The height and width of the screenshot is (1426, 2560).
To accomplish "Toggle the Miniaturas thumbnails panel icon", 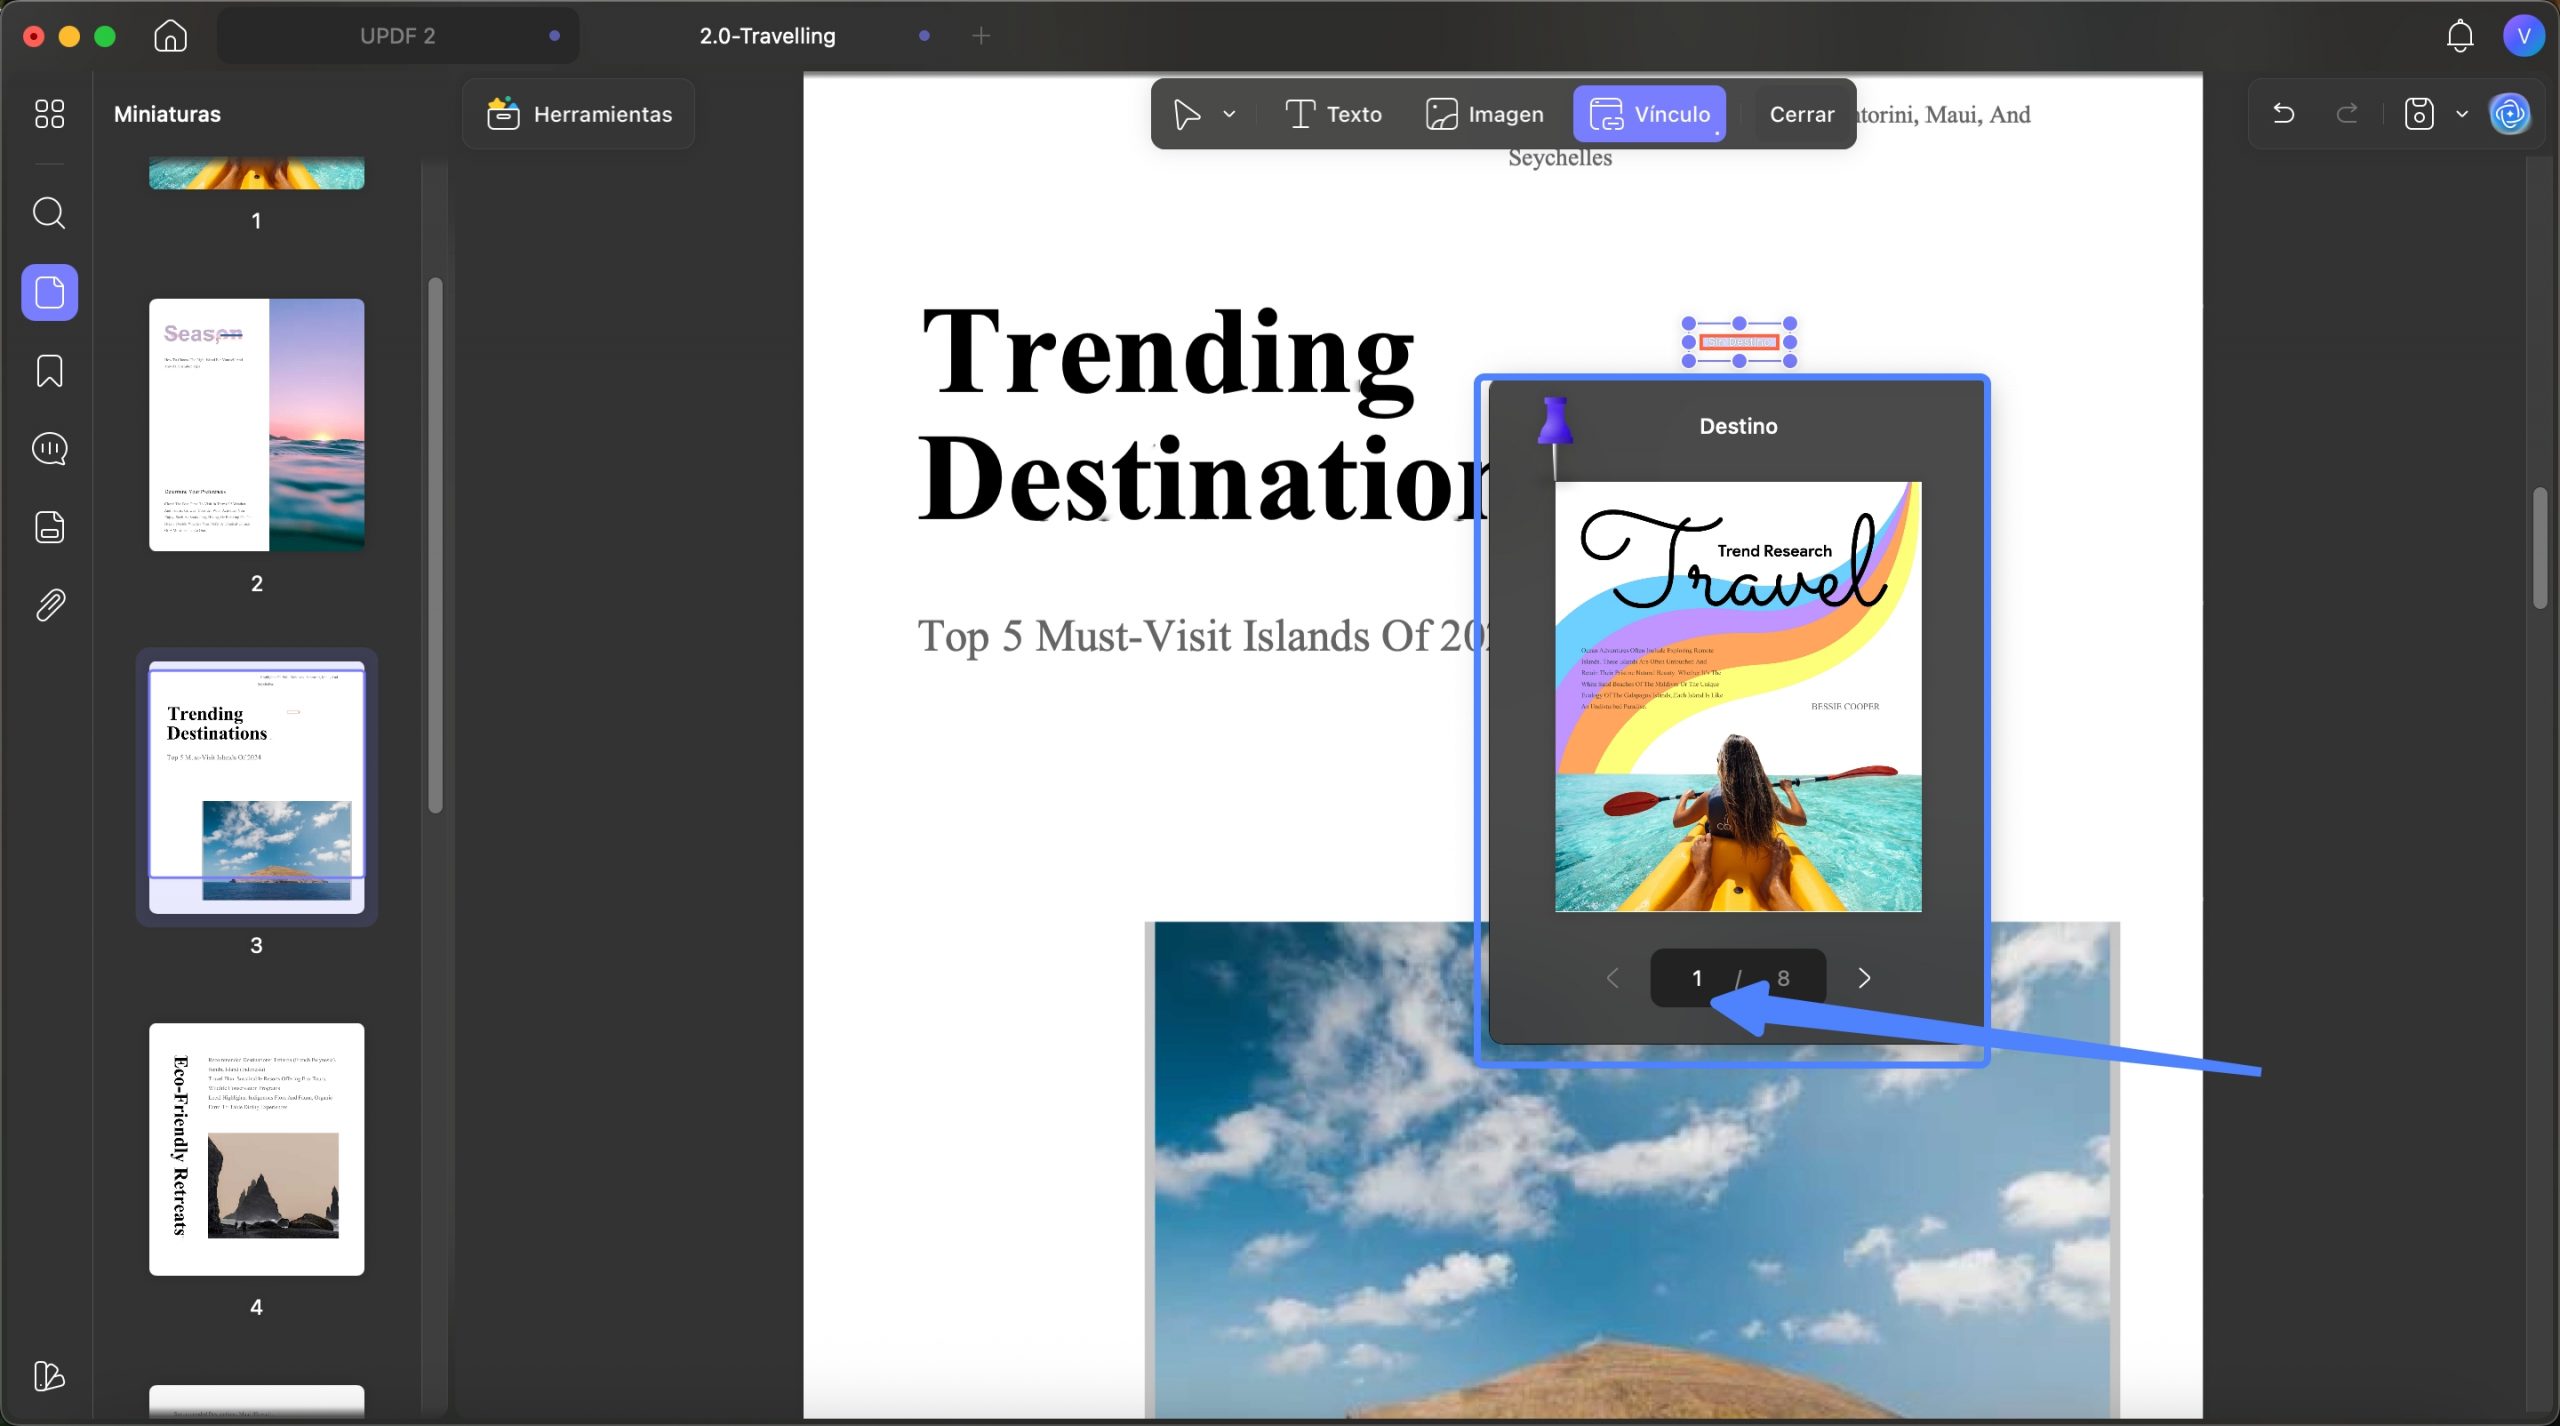I will tap(49, 292).
